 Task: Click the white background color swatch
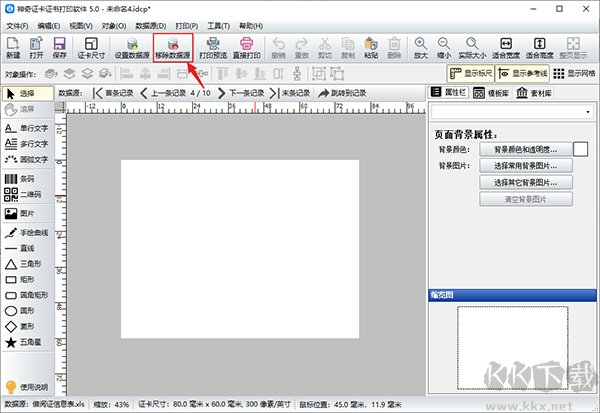580,149
